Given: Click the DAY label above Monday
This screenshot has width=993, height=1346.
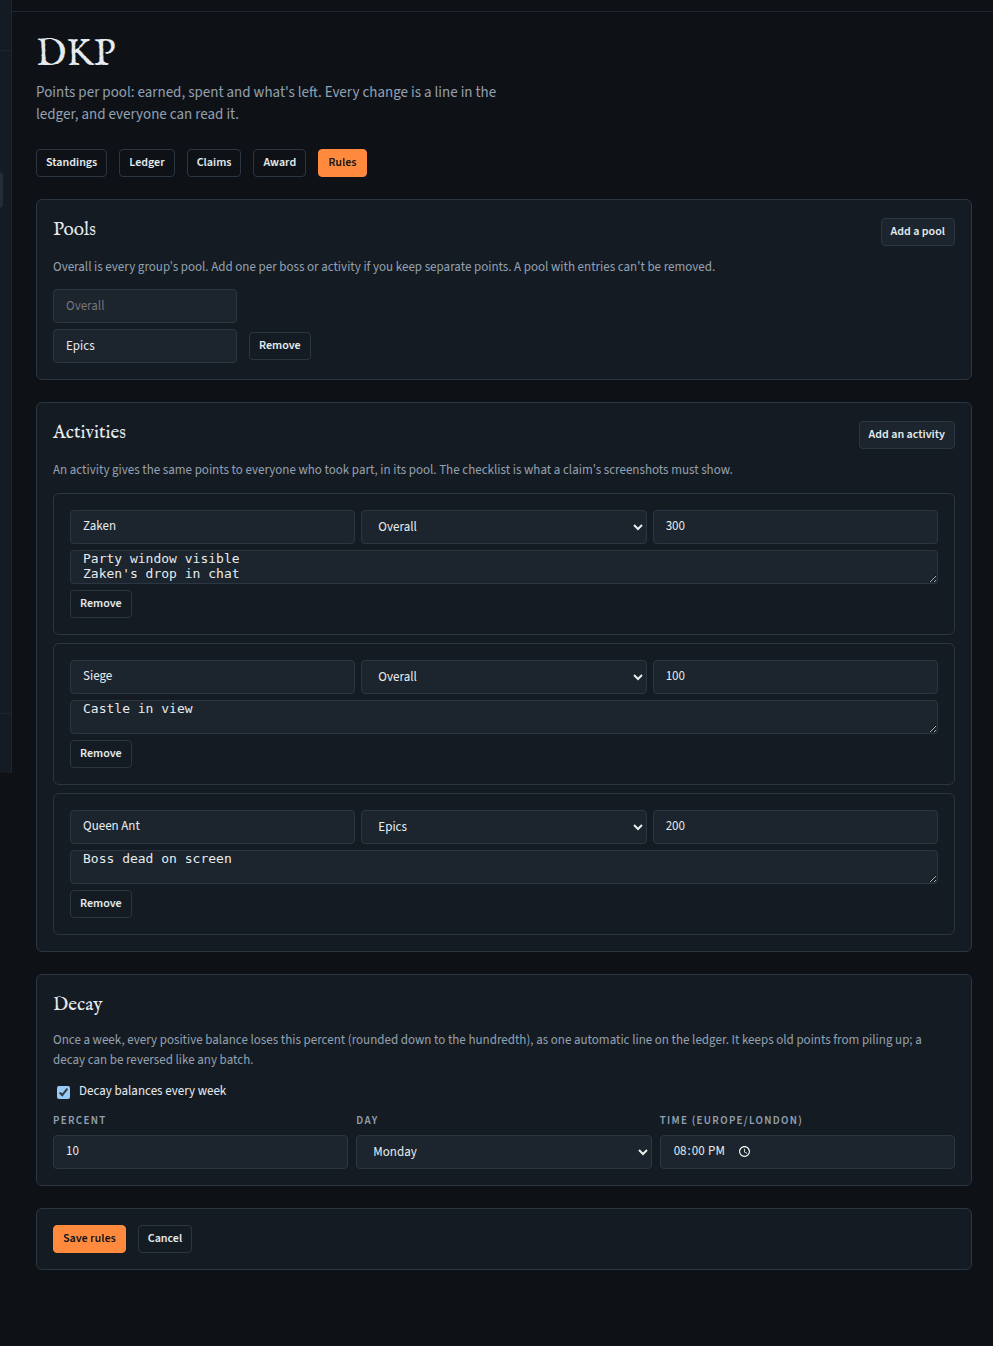Looking at the screenshot, I should [x=367, y=1121].
